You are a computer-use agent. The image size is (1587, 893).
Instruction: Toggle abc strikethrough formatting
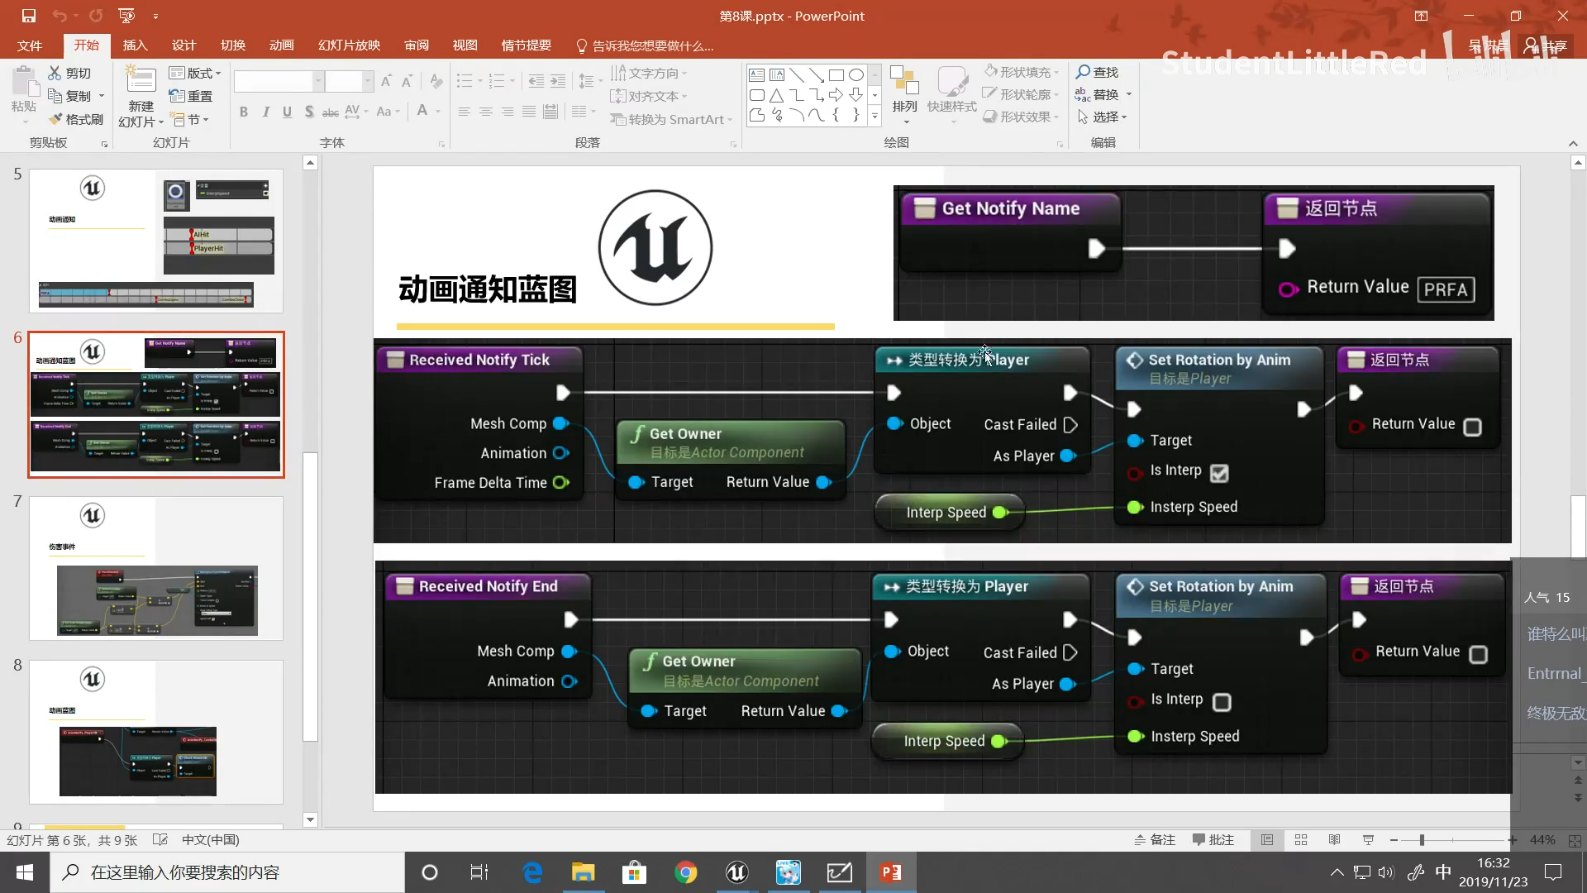330,112
